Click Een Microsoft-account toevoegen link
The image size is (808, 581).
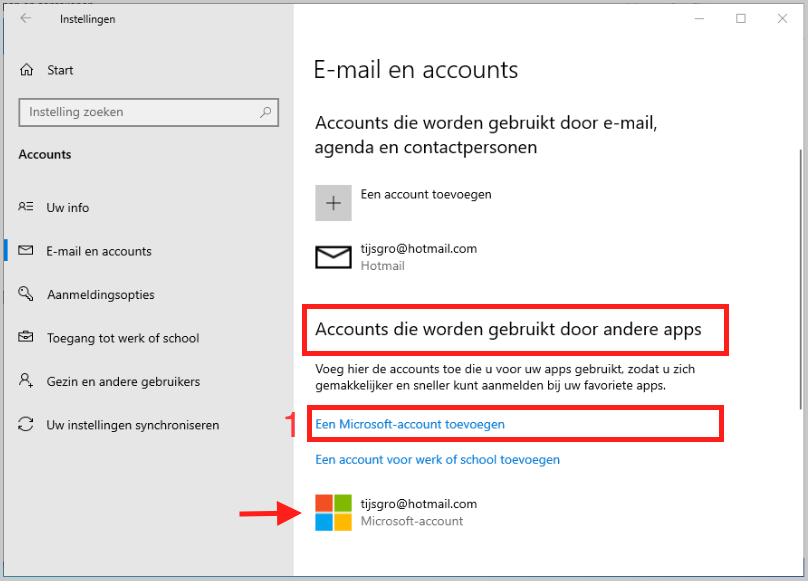[x=410, y=424]
